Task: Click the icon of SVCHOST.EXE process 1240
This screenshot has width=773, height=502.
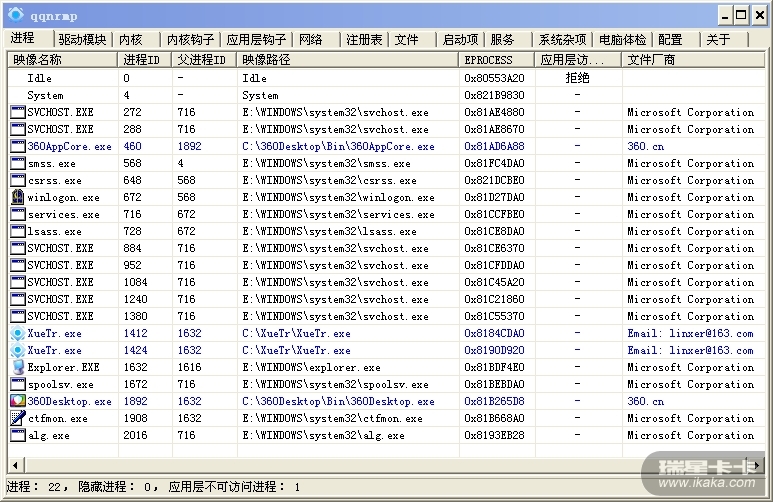Action: (18, 299)
